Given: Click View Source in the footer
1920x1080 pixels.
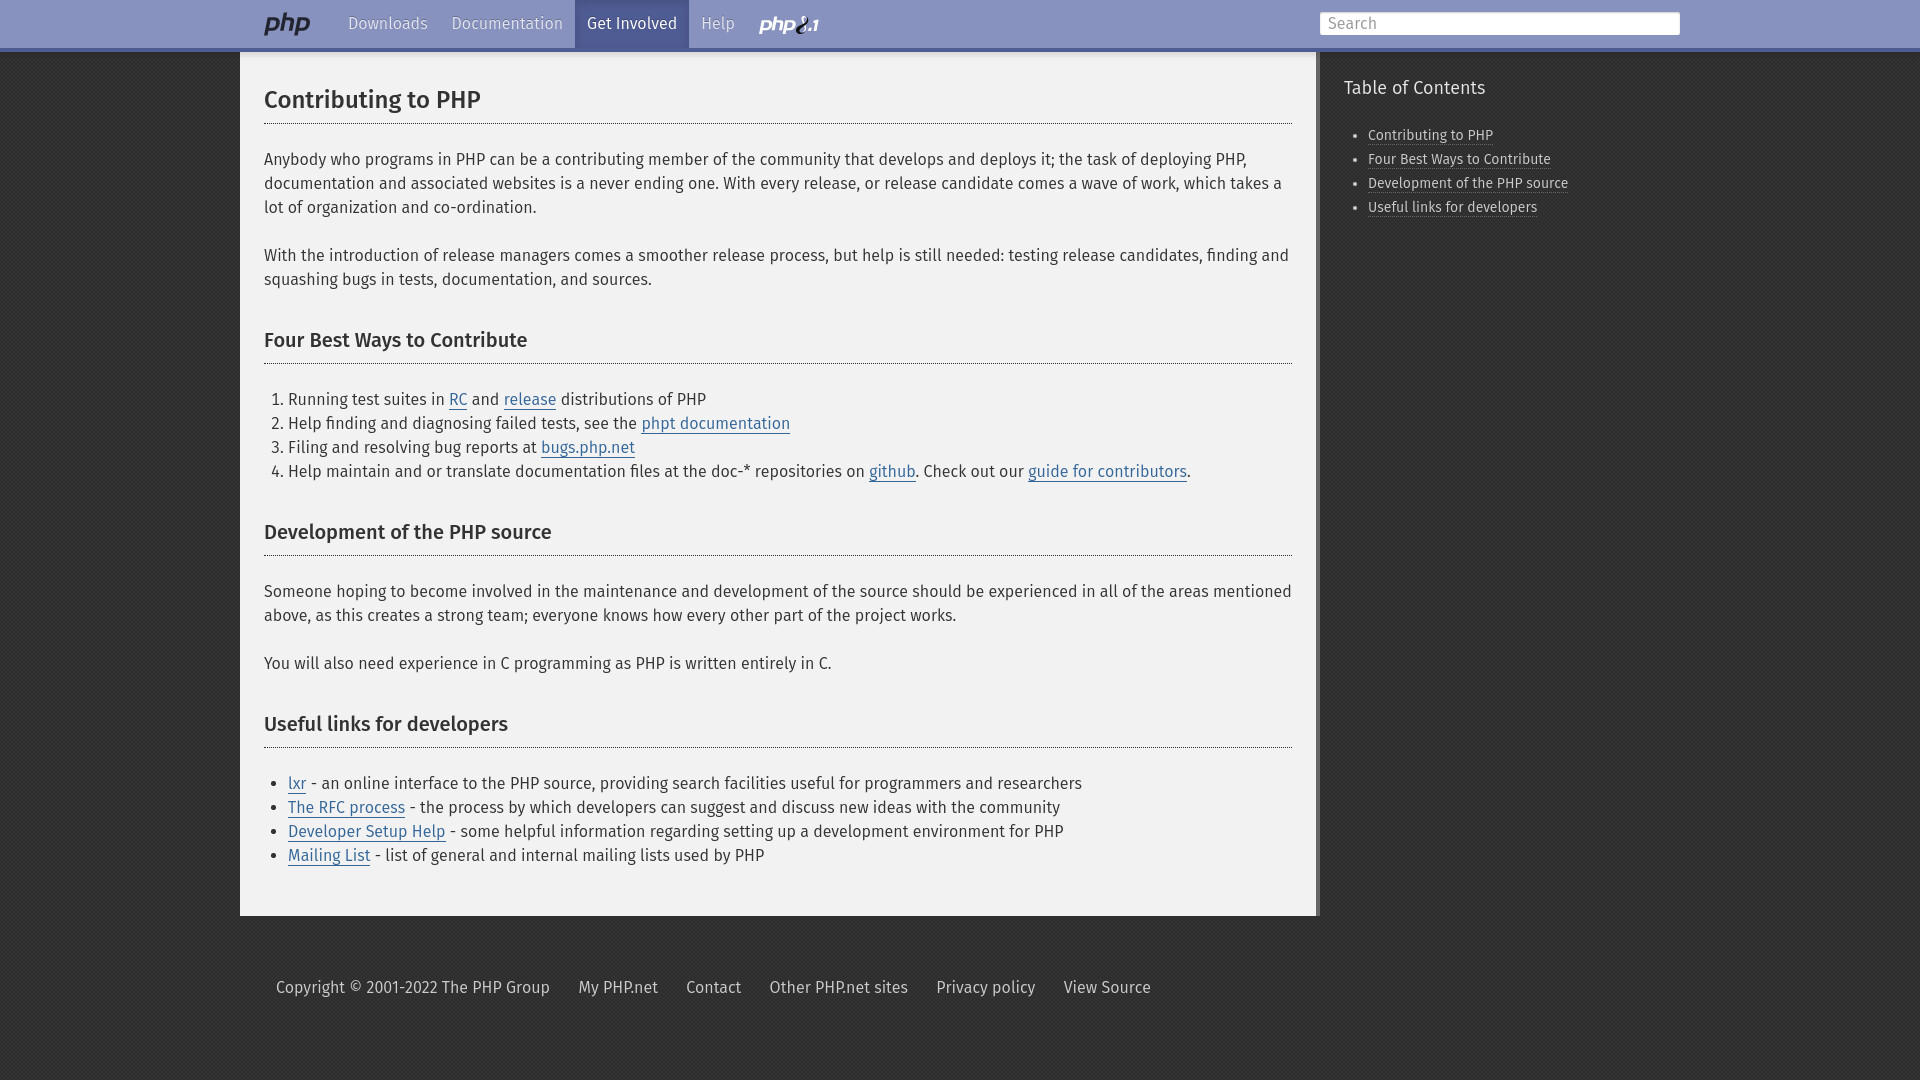Looking at the screenshot, I should coord(1107,988).
